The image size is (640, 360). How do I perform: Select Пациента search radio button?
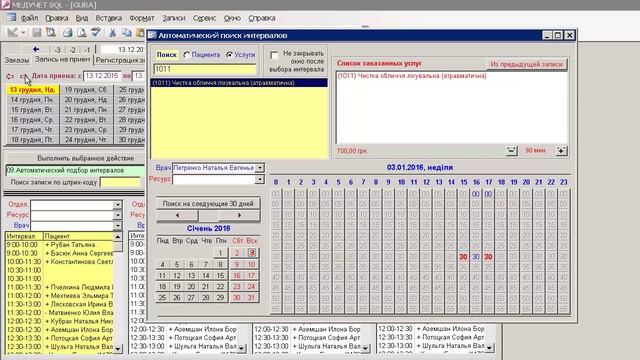(x=187, y=55)
